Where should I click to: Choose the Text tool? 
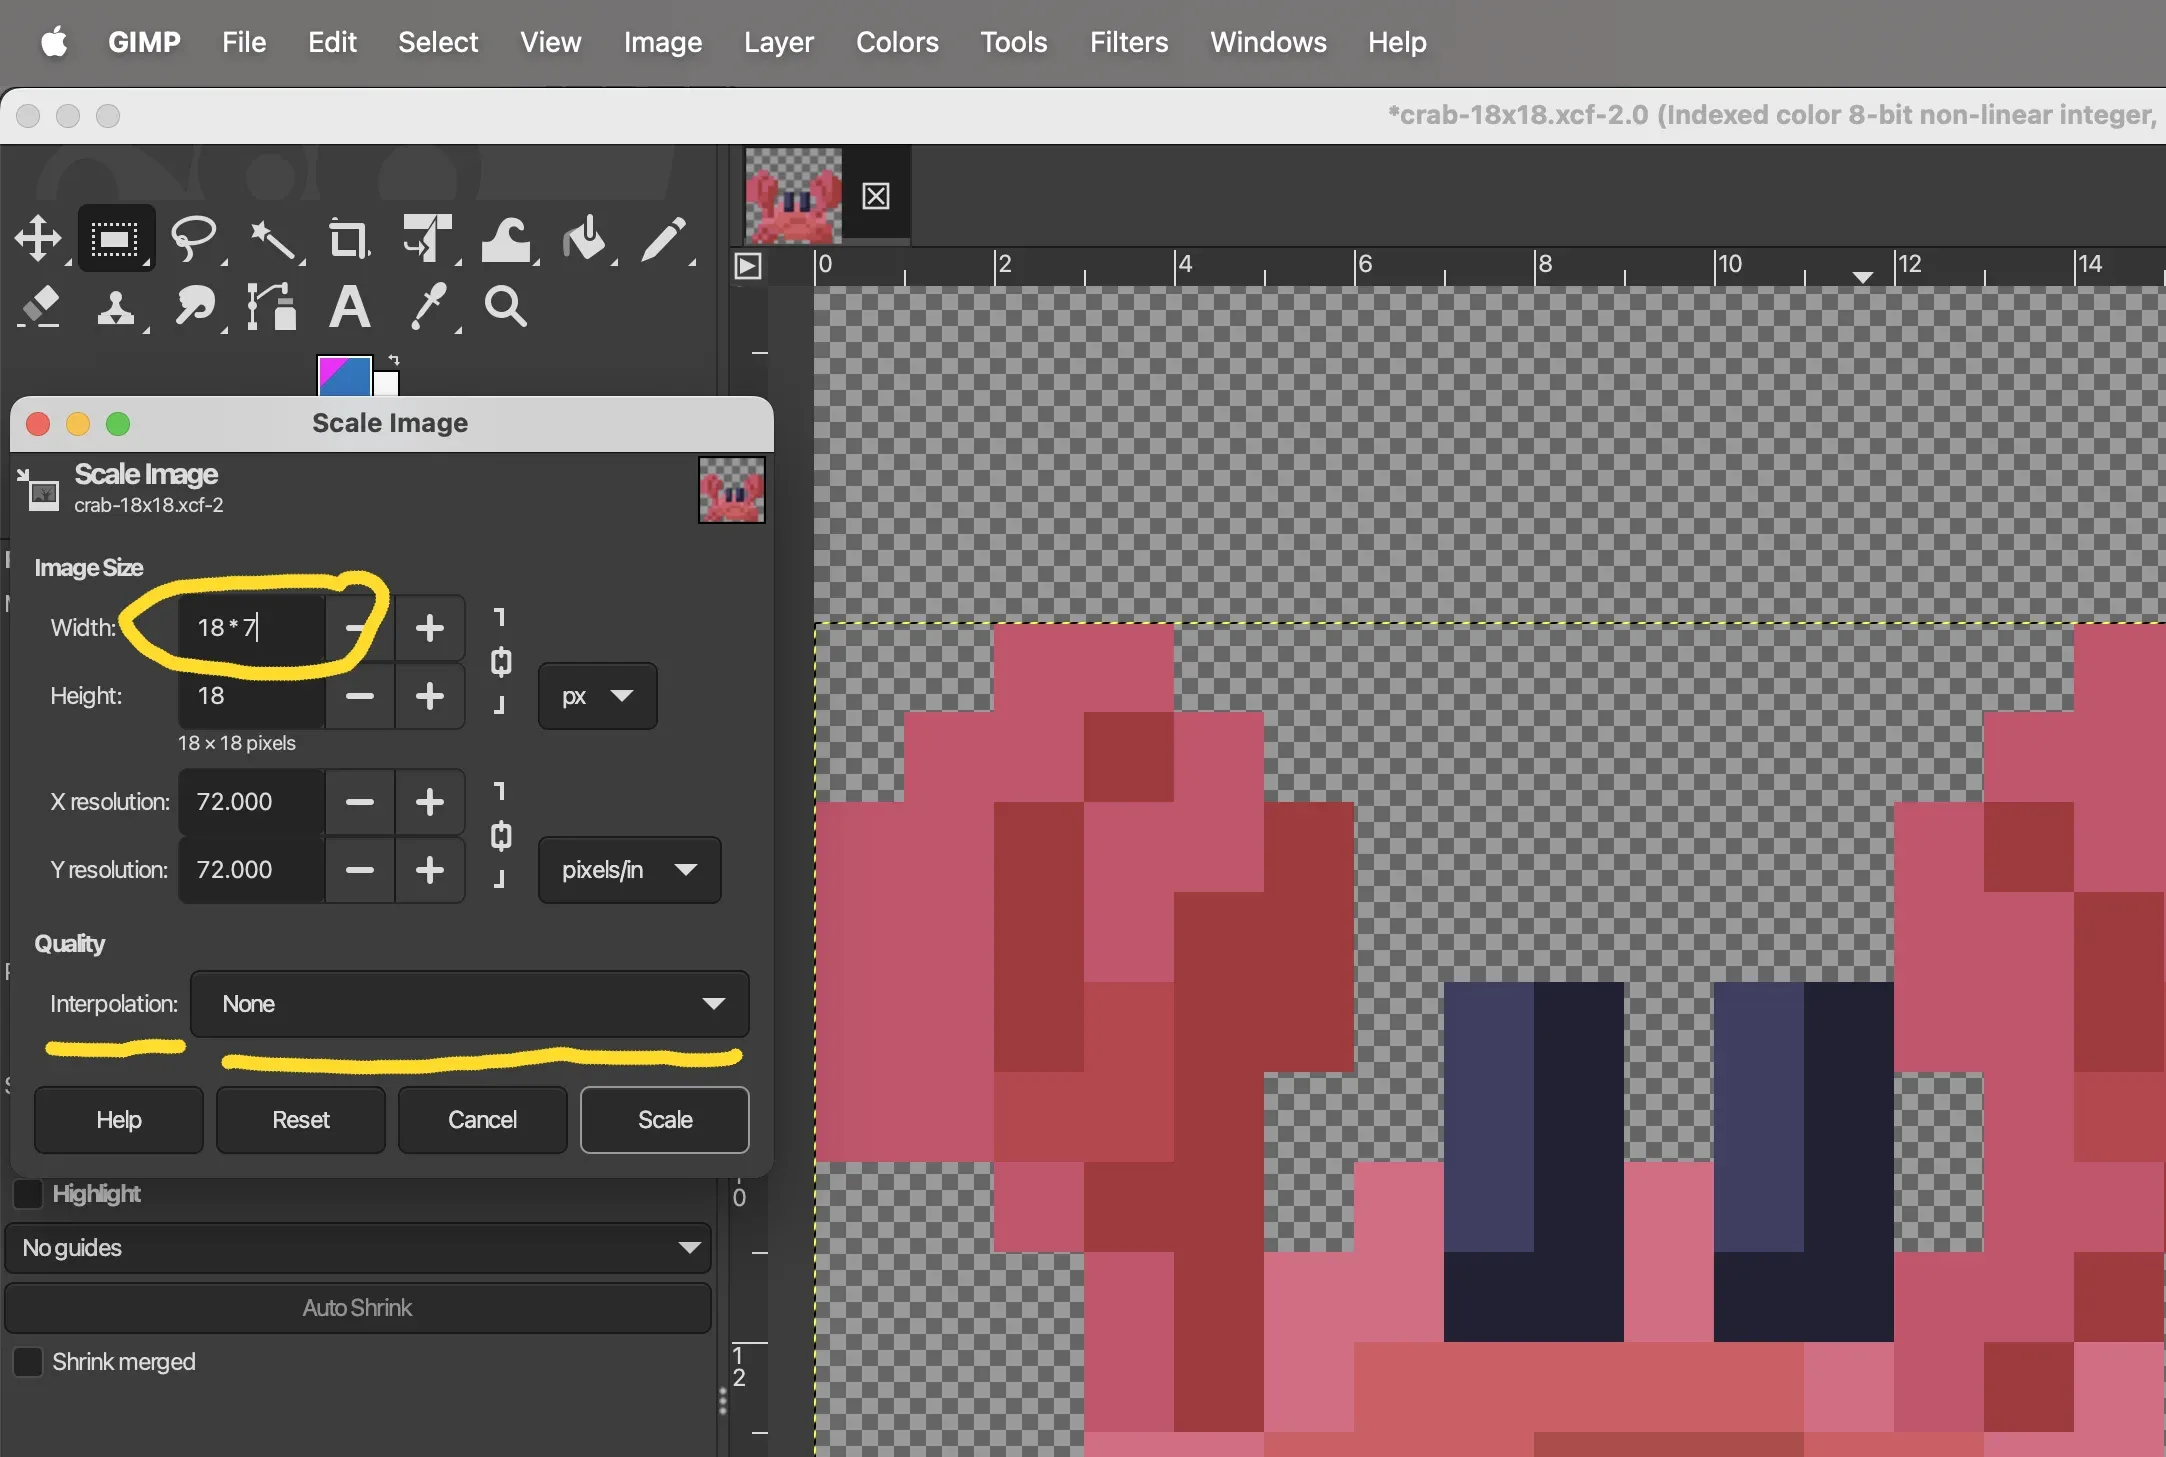[x=349, y=307]
